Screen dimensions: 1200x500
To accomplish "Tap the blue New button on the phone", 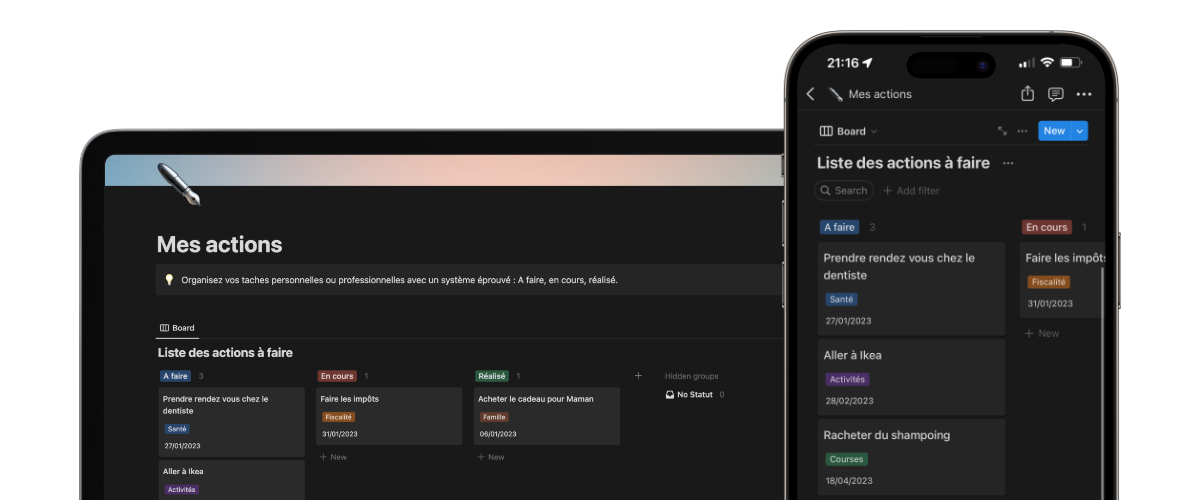I will pyautogui.click(x=1054, y=131).
